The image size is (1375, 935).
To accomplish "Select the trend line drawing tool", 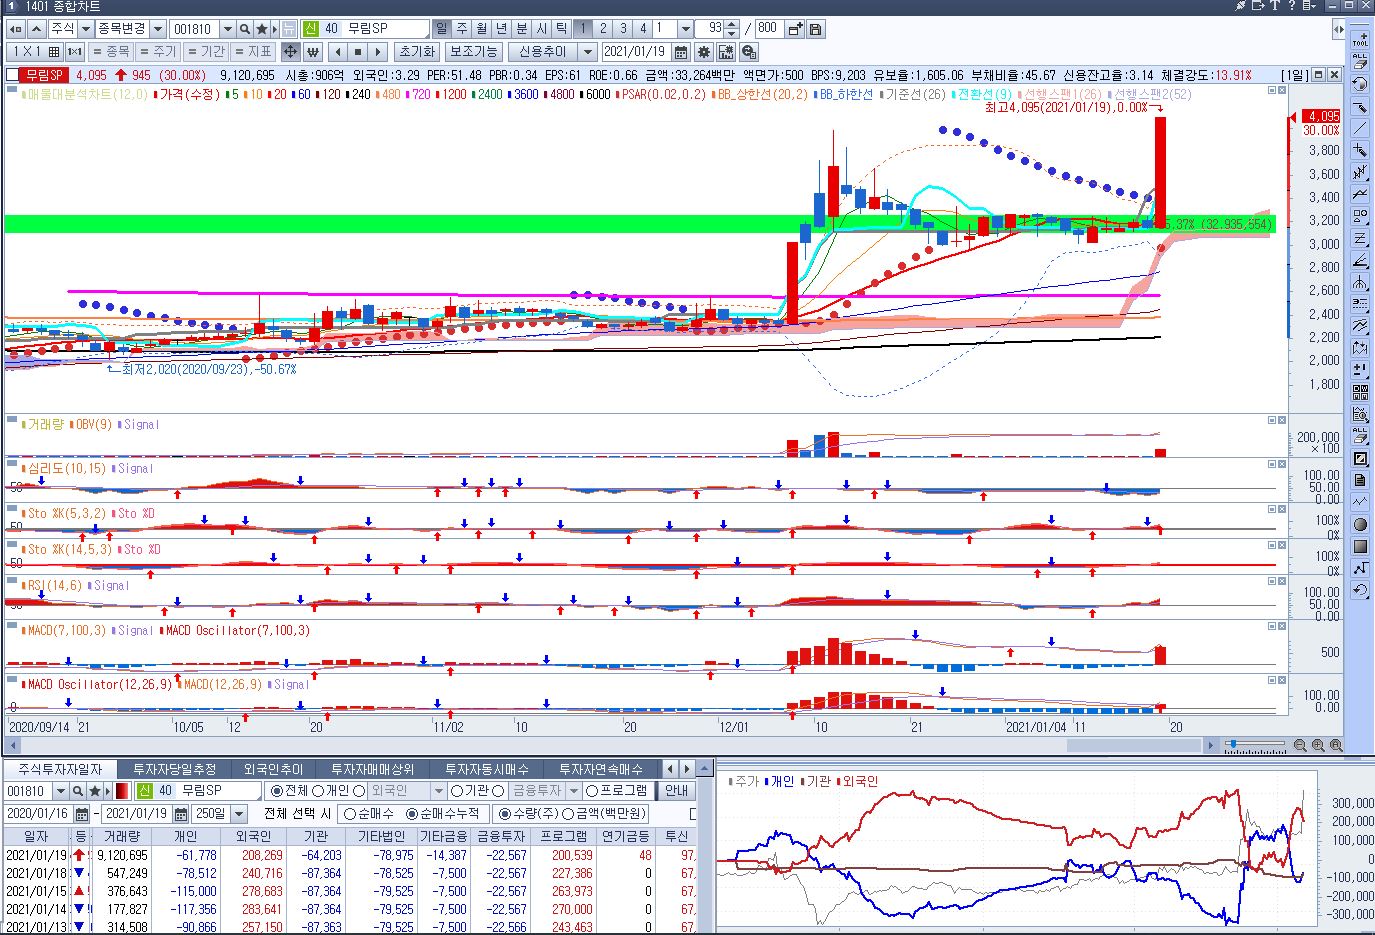I will coord(1359,128).
